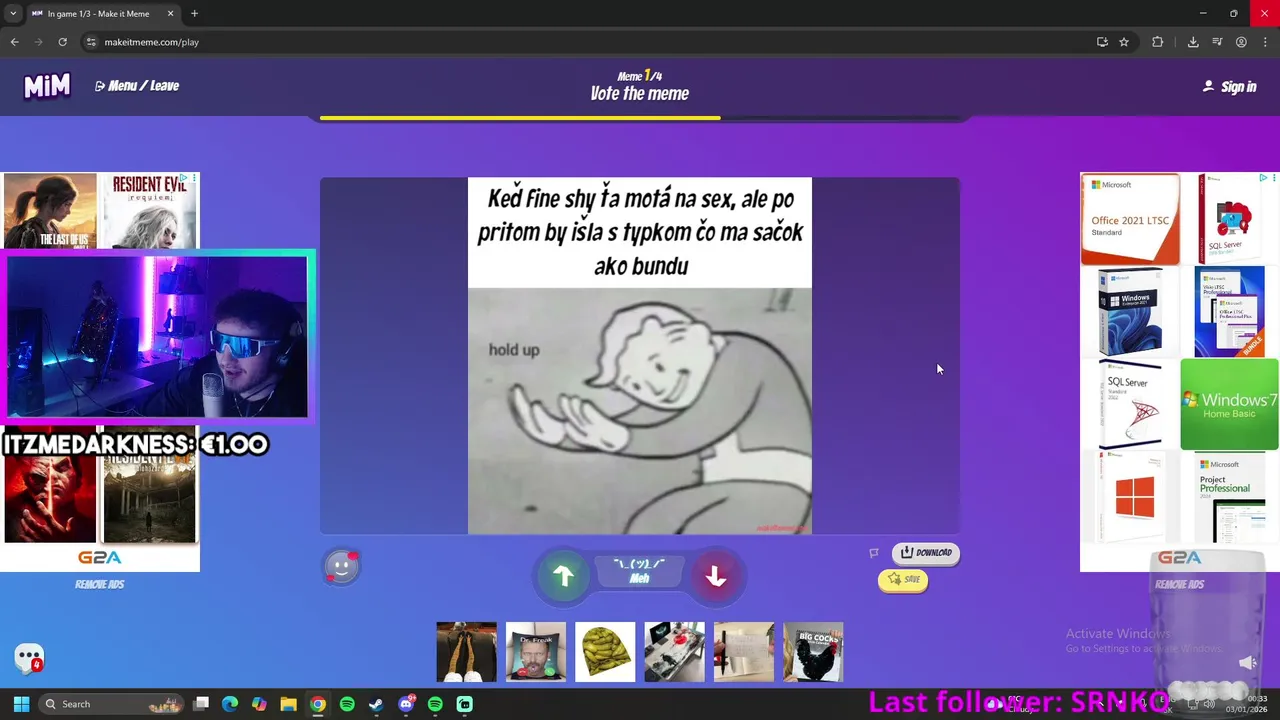Click the taskbar Search box
The image size is (1280, 720).
110,704
